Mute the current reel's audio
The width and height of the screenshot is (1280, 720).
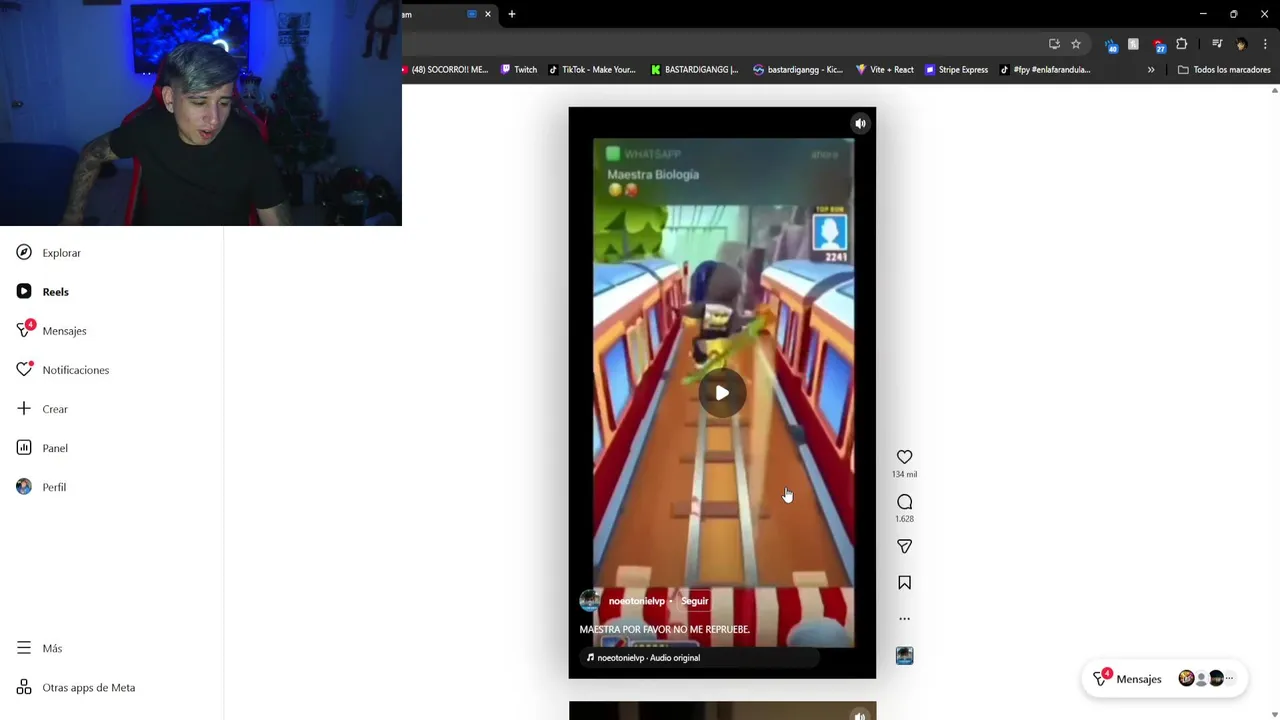(x=860, y=124)
